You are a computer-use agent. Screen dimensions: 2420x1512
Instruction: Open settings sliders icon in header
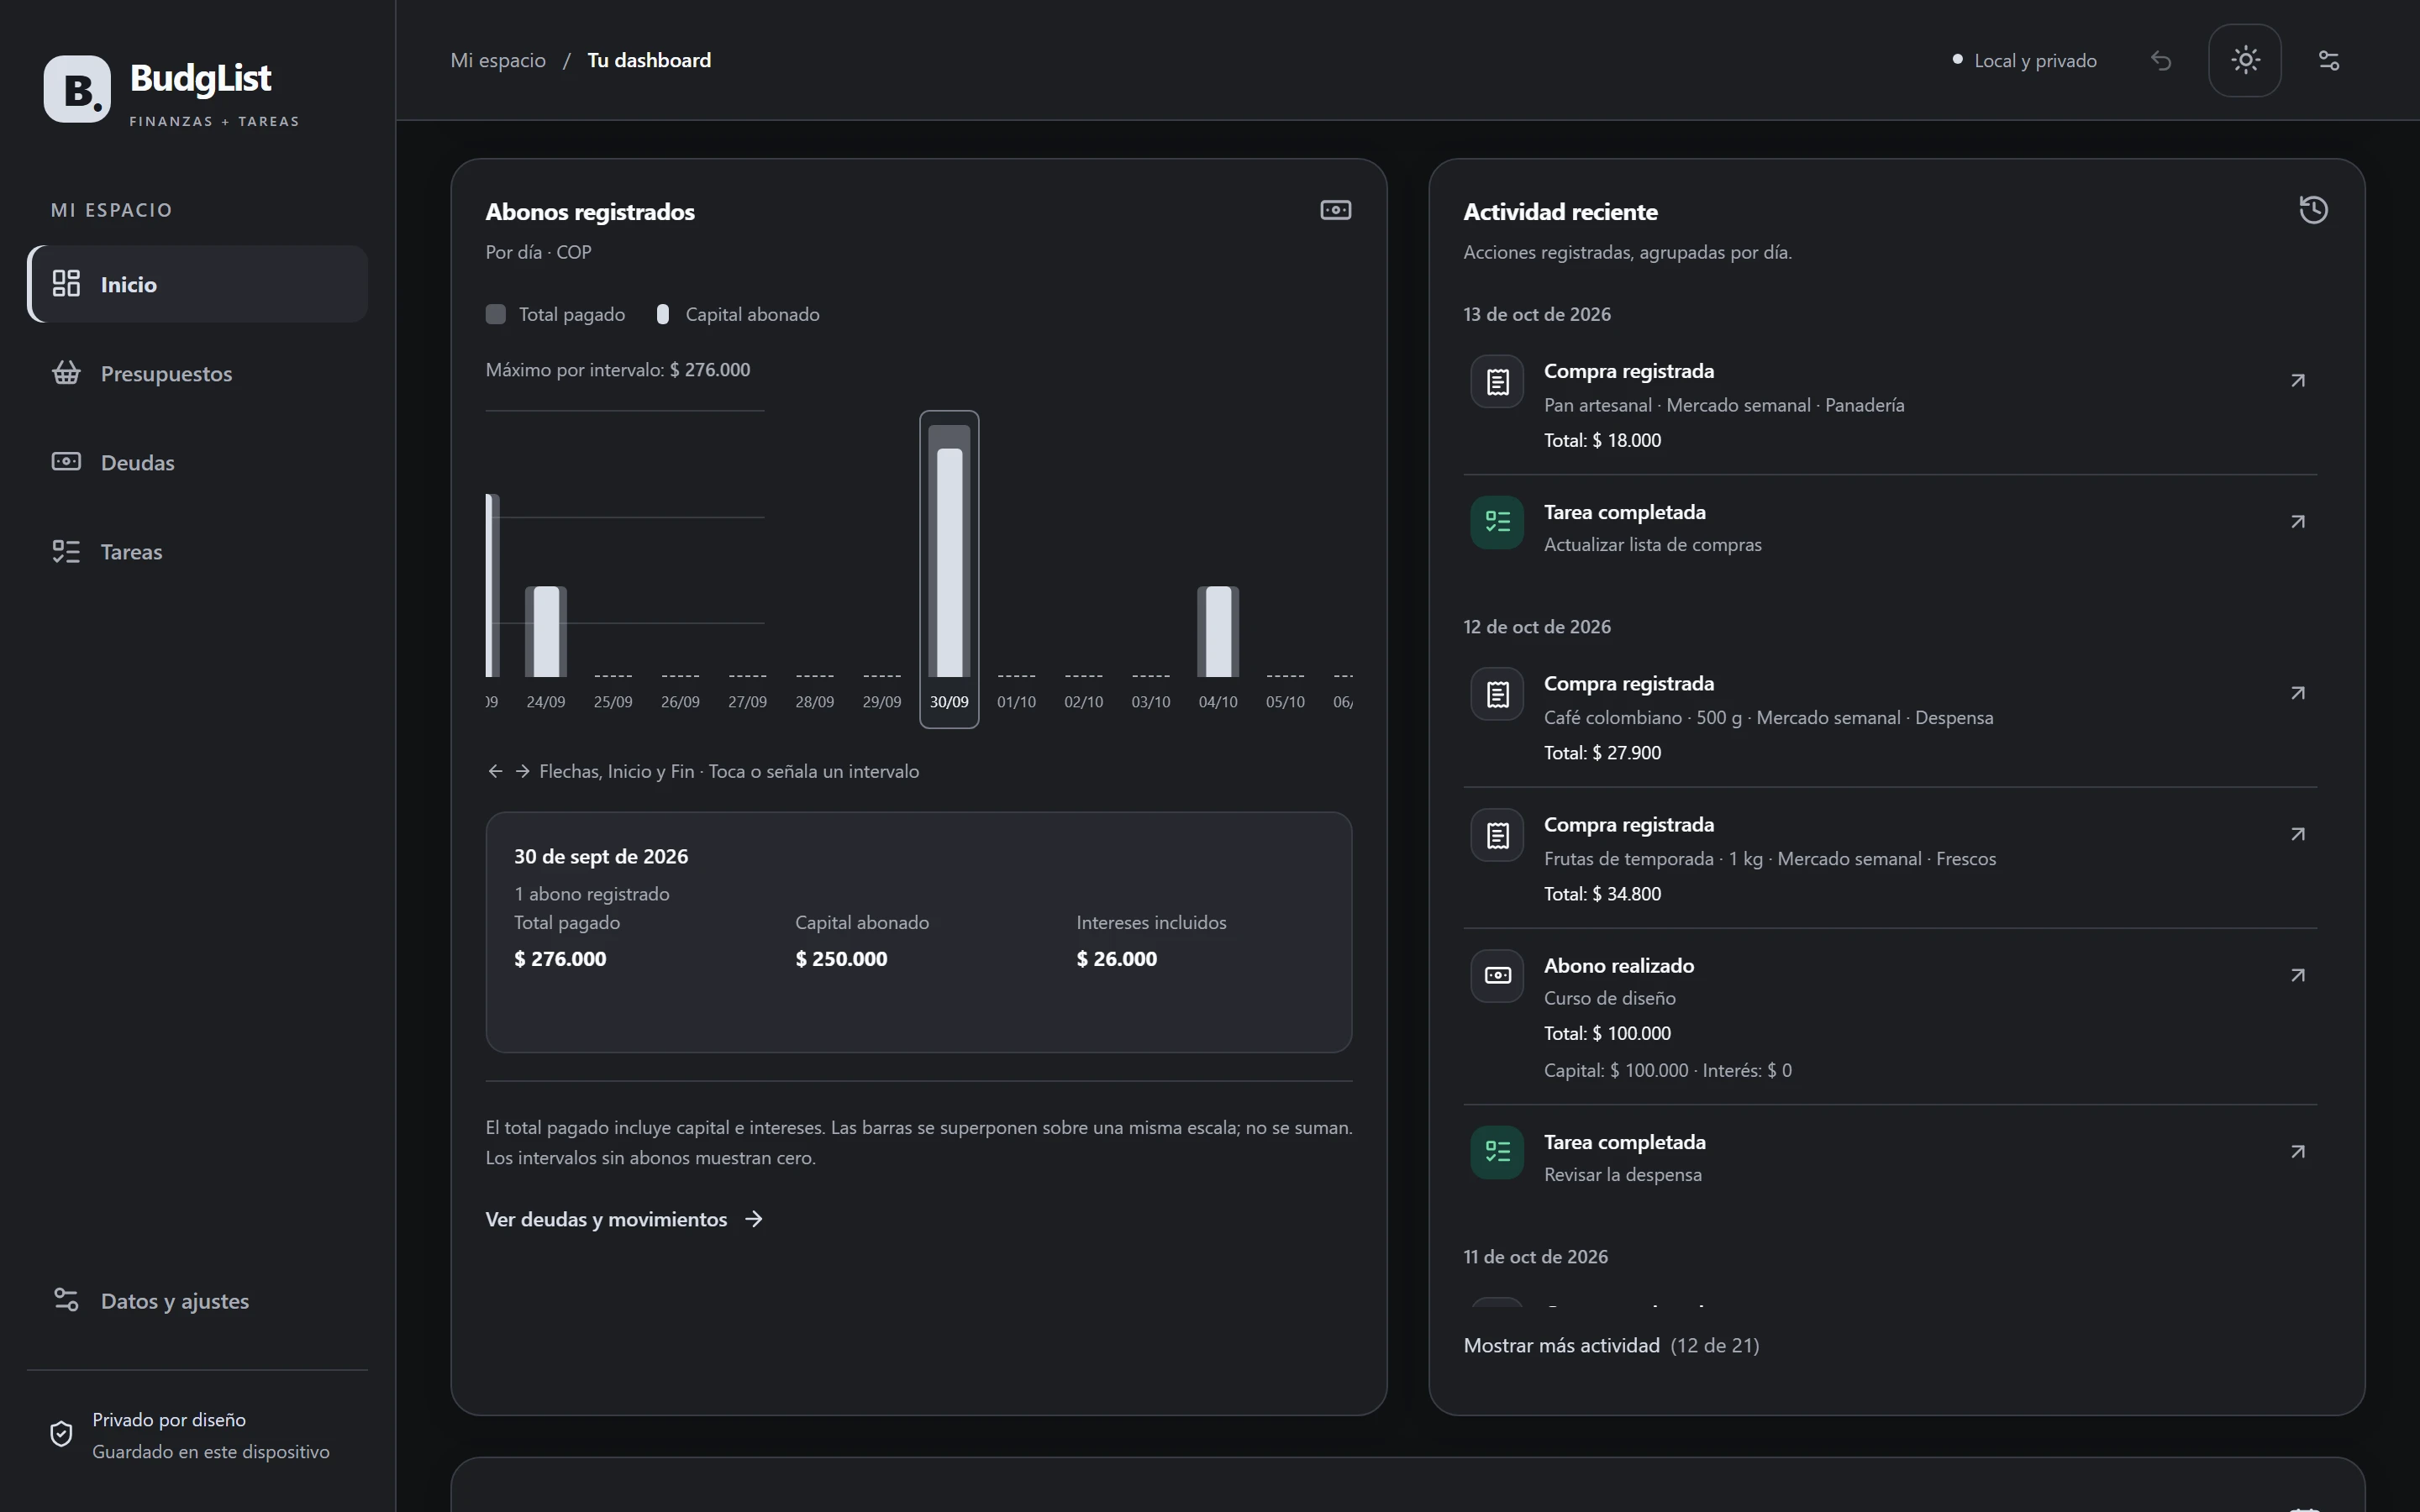[x=2329, y=61]
